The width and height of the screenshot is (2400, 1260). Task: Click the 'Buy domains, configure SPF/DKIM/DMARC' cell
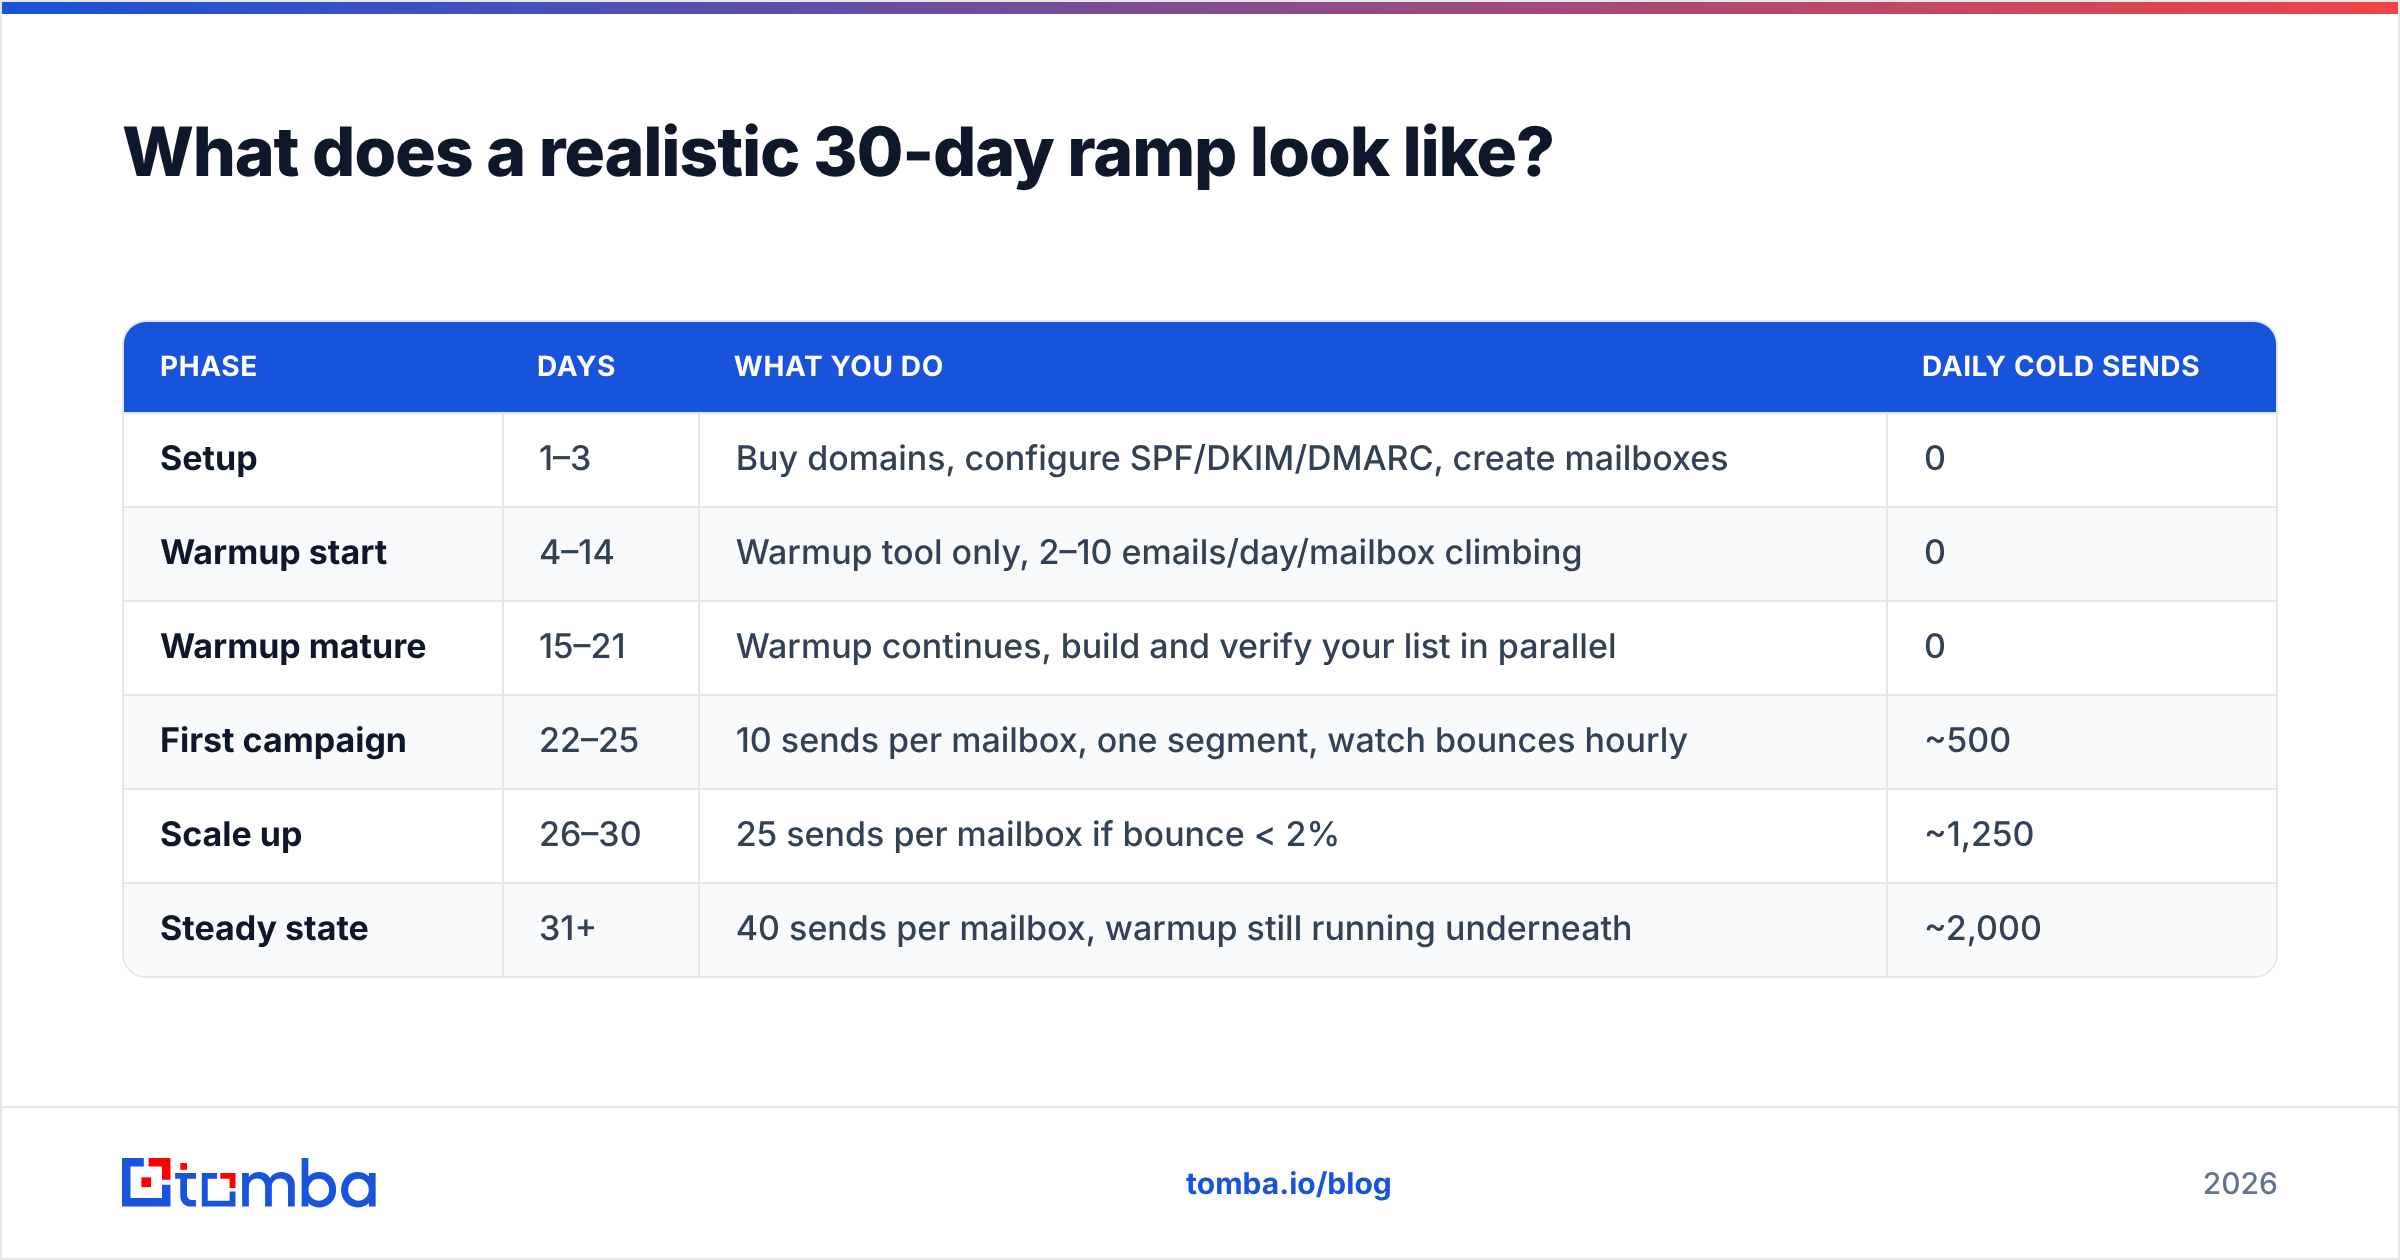[1293, 459]
